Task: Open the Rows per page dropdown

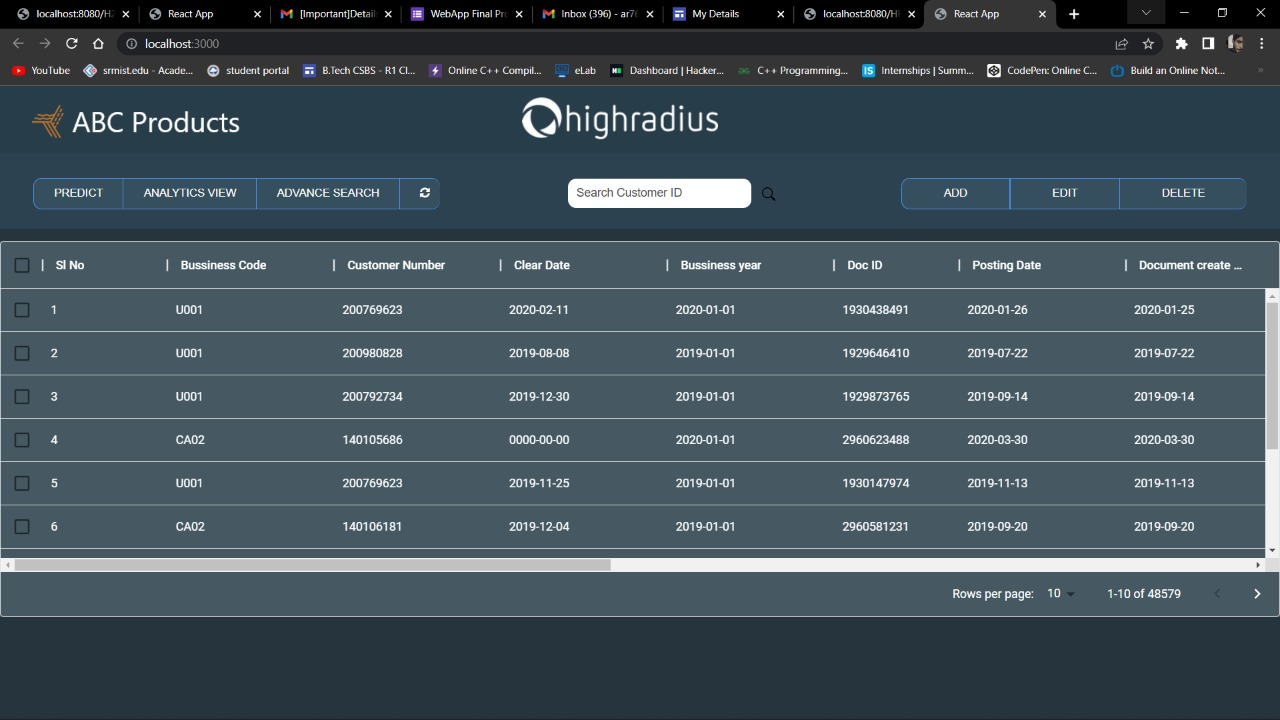Action: point(1062,593)
